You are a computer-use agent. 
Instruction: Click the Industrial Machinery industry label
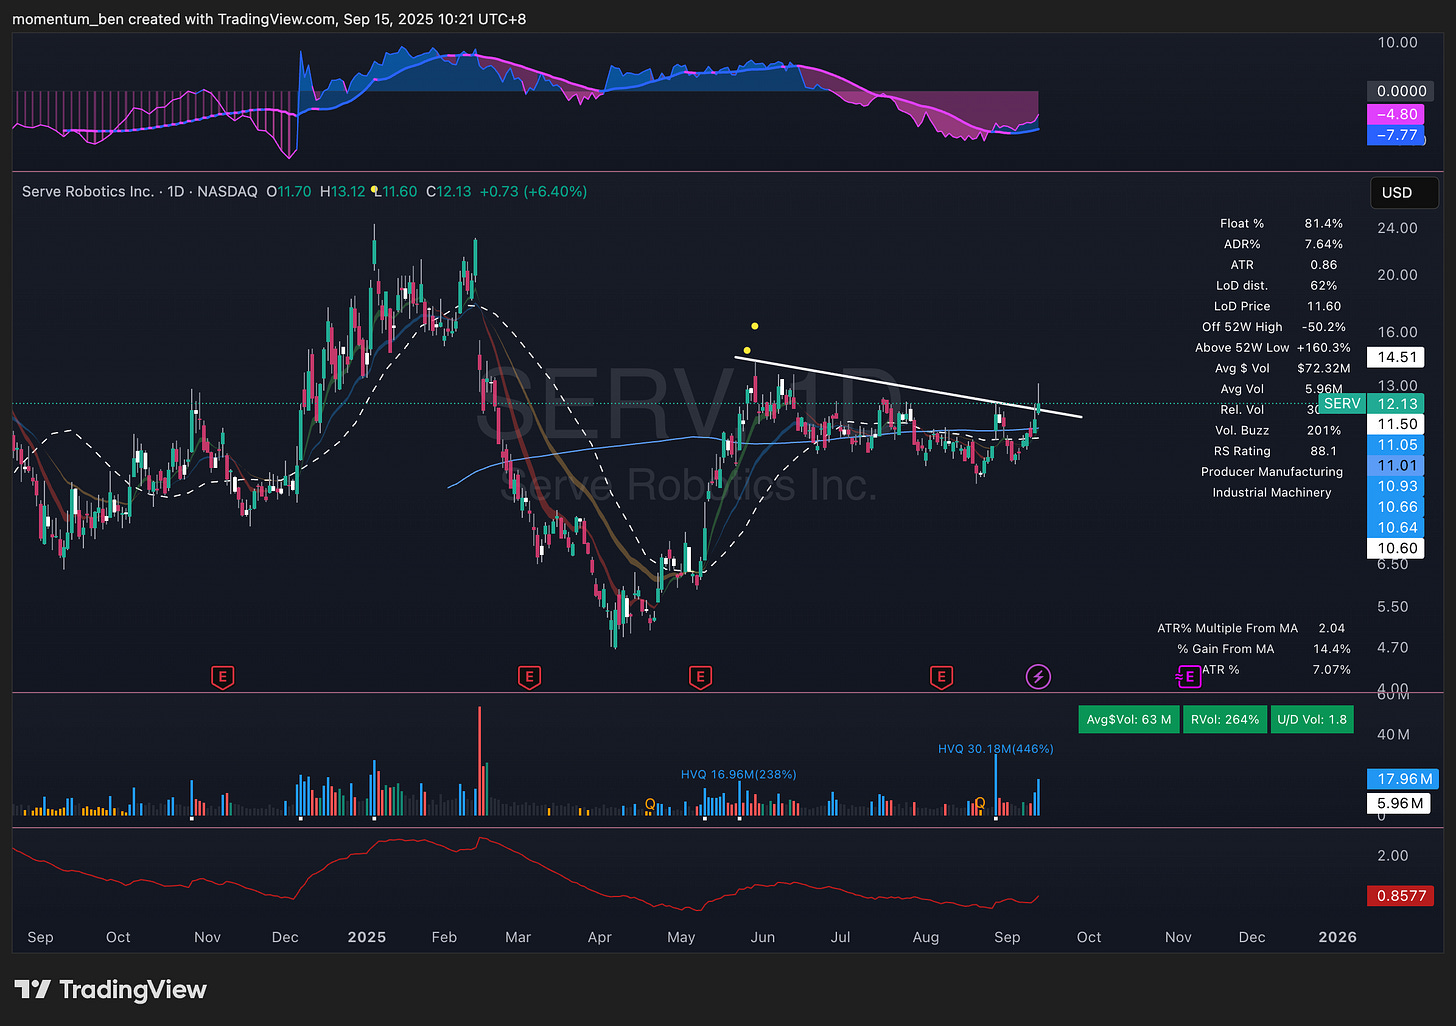tap(1272, 492)
